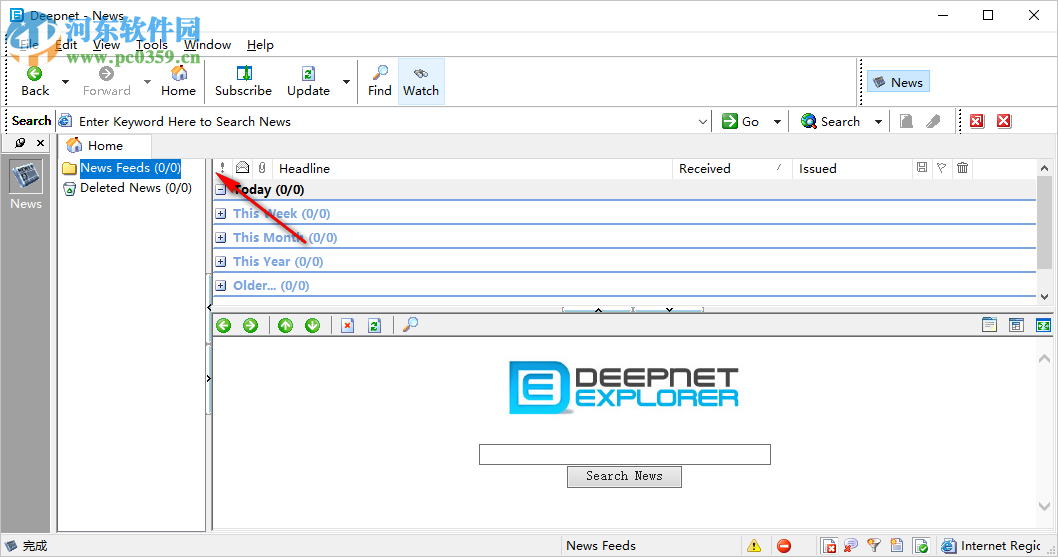1058x557 pixels.
Task: Toggle the Watch binoculars button
Action: [421, 81]
